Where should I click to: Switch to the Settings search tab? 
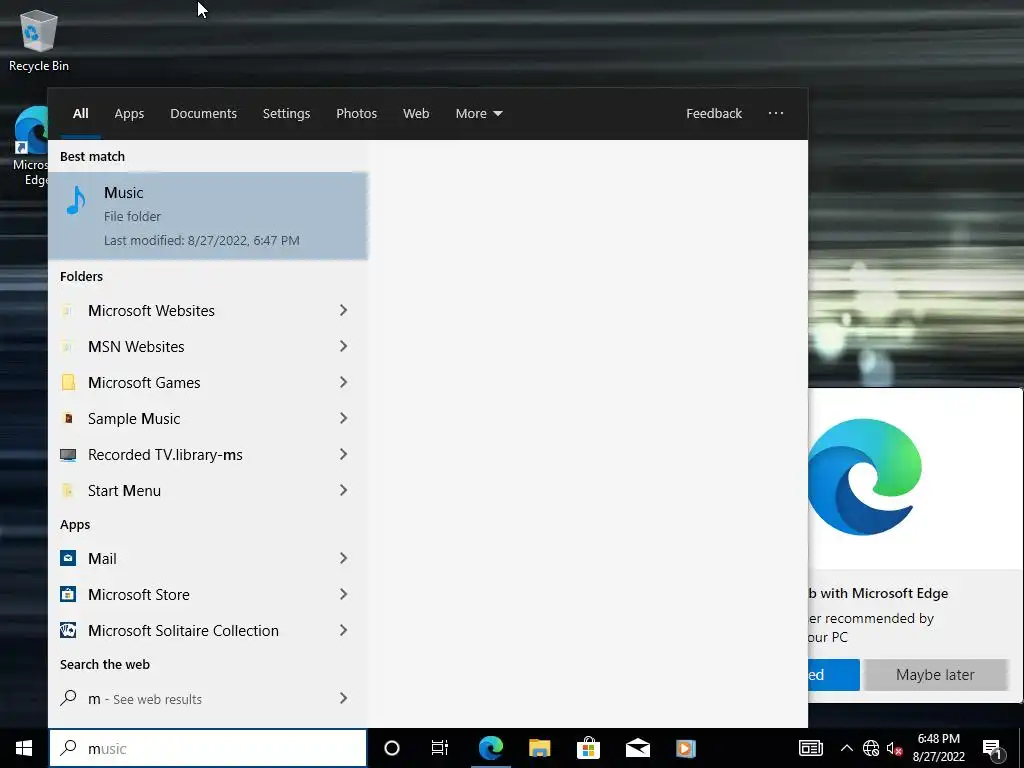(286, 114)
